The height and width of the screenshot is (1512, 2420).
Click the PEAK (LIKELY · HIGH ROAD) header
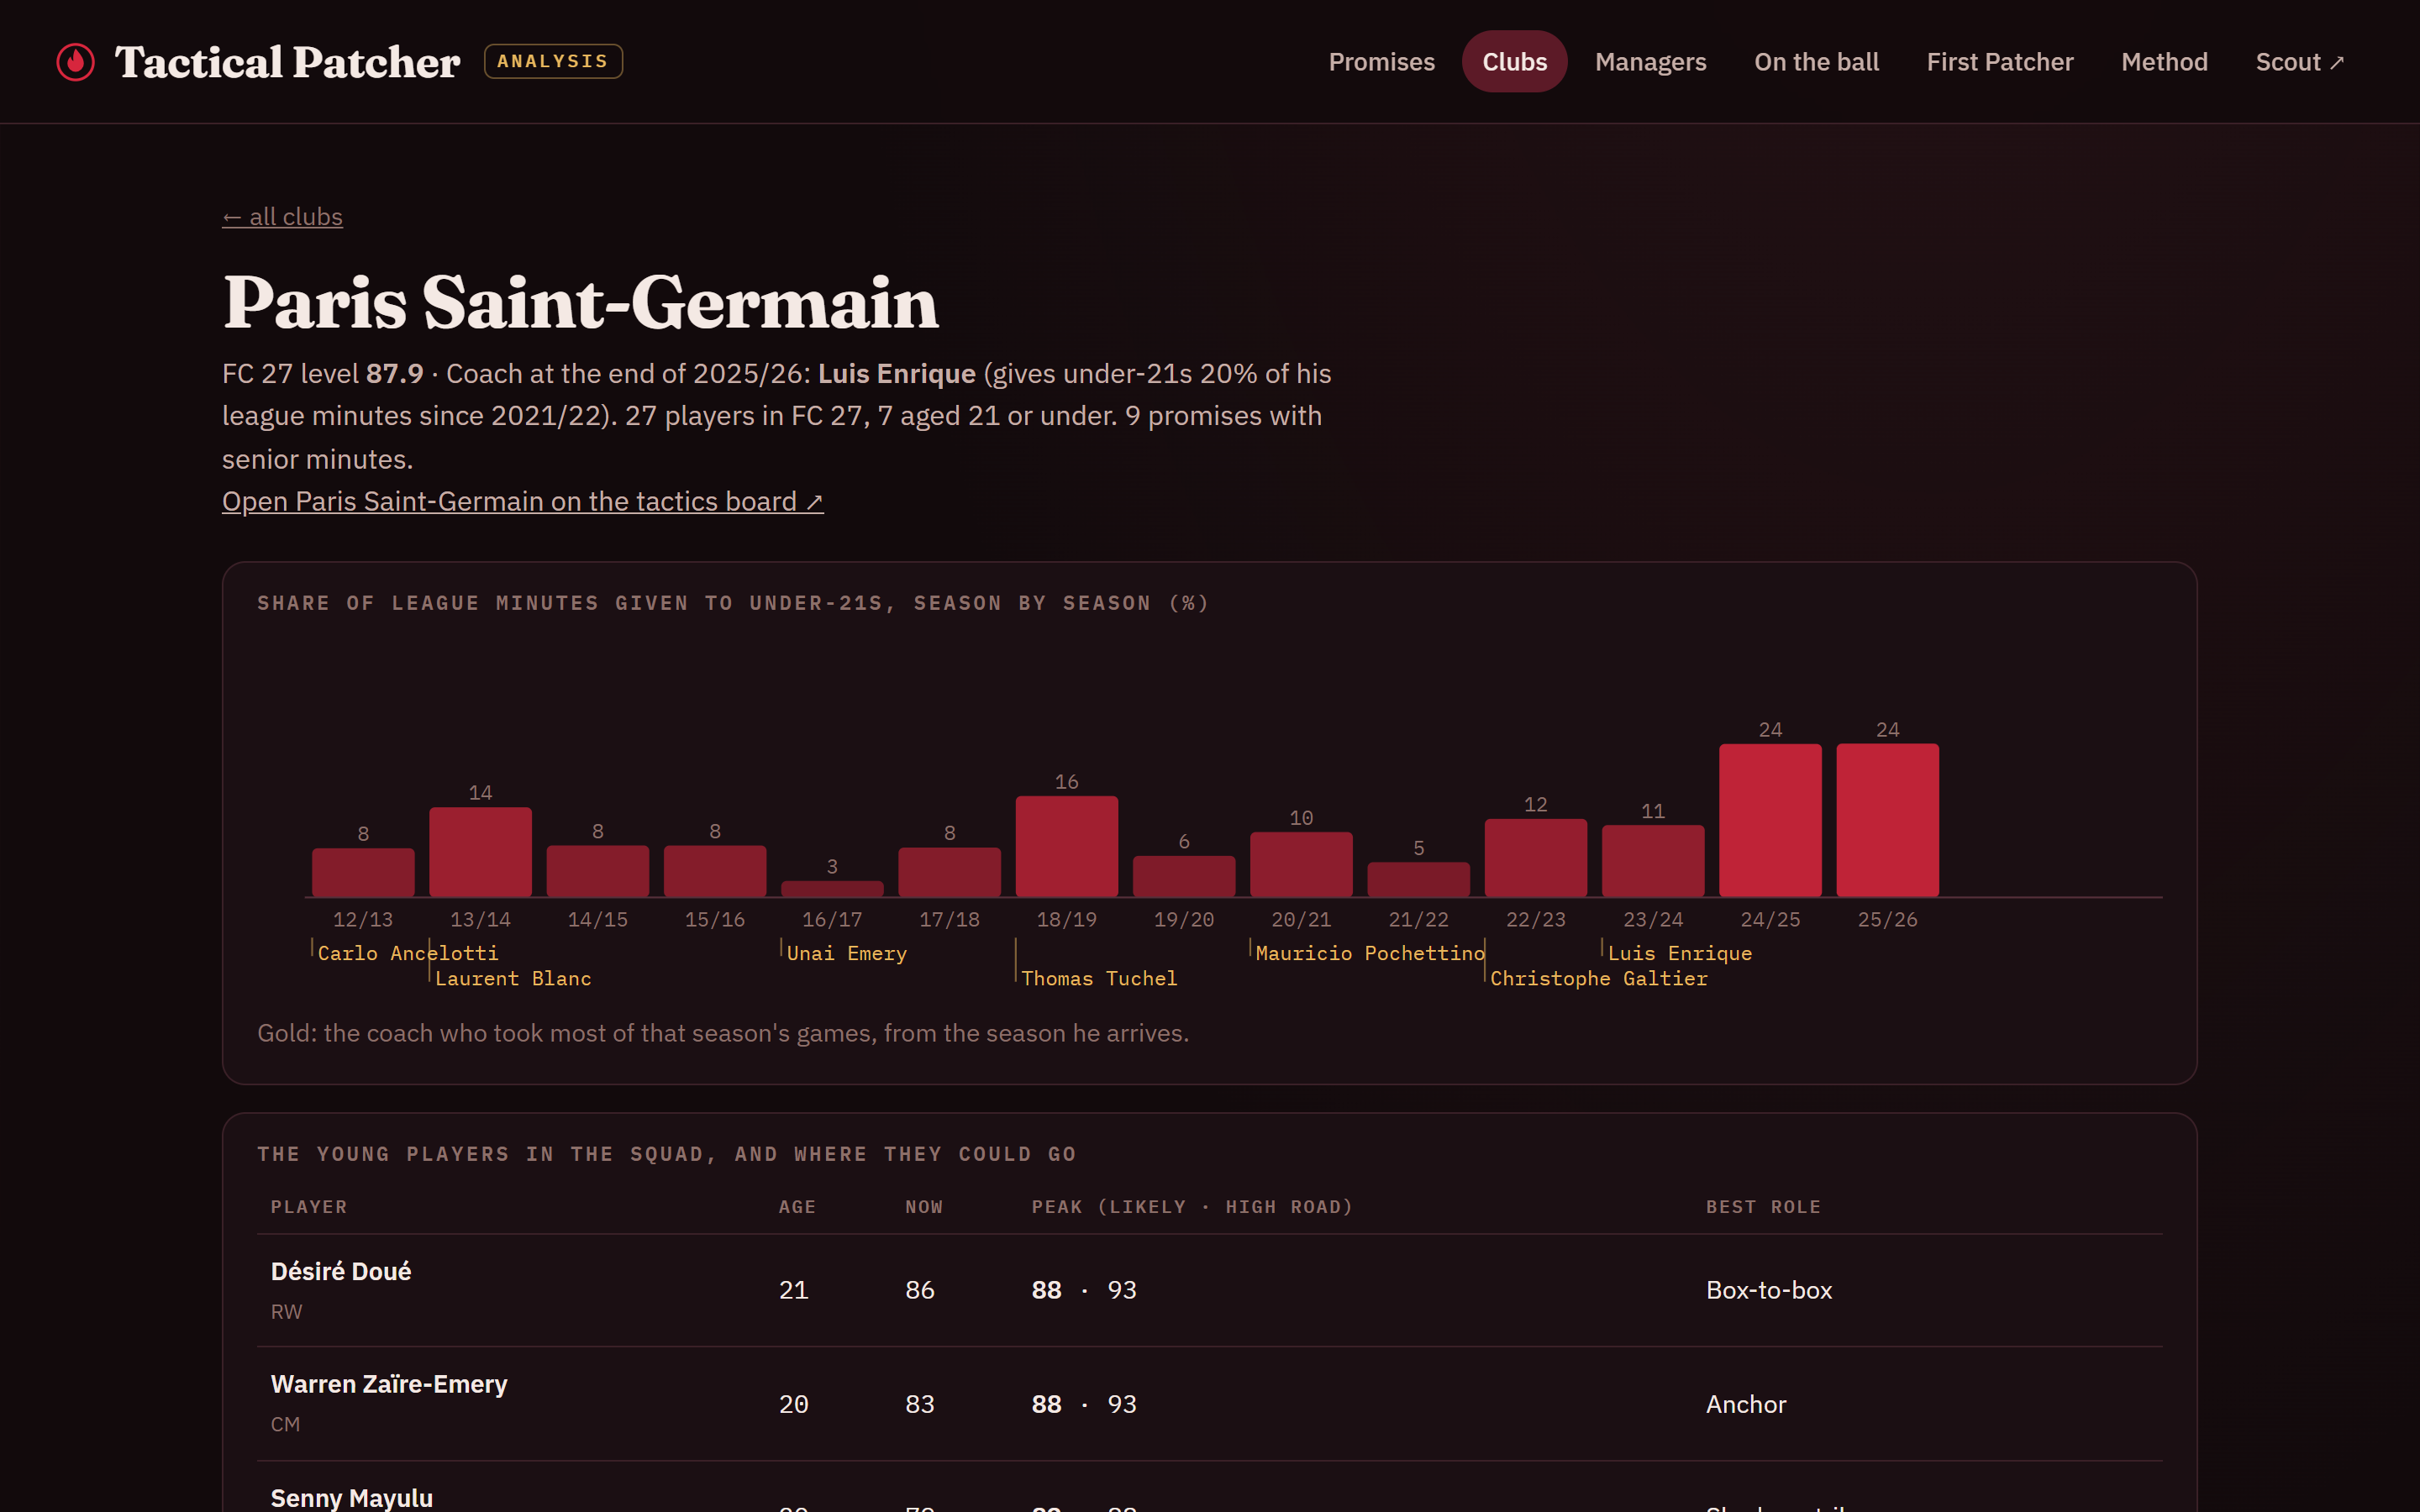[1192, 1207]
